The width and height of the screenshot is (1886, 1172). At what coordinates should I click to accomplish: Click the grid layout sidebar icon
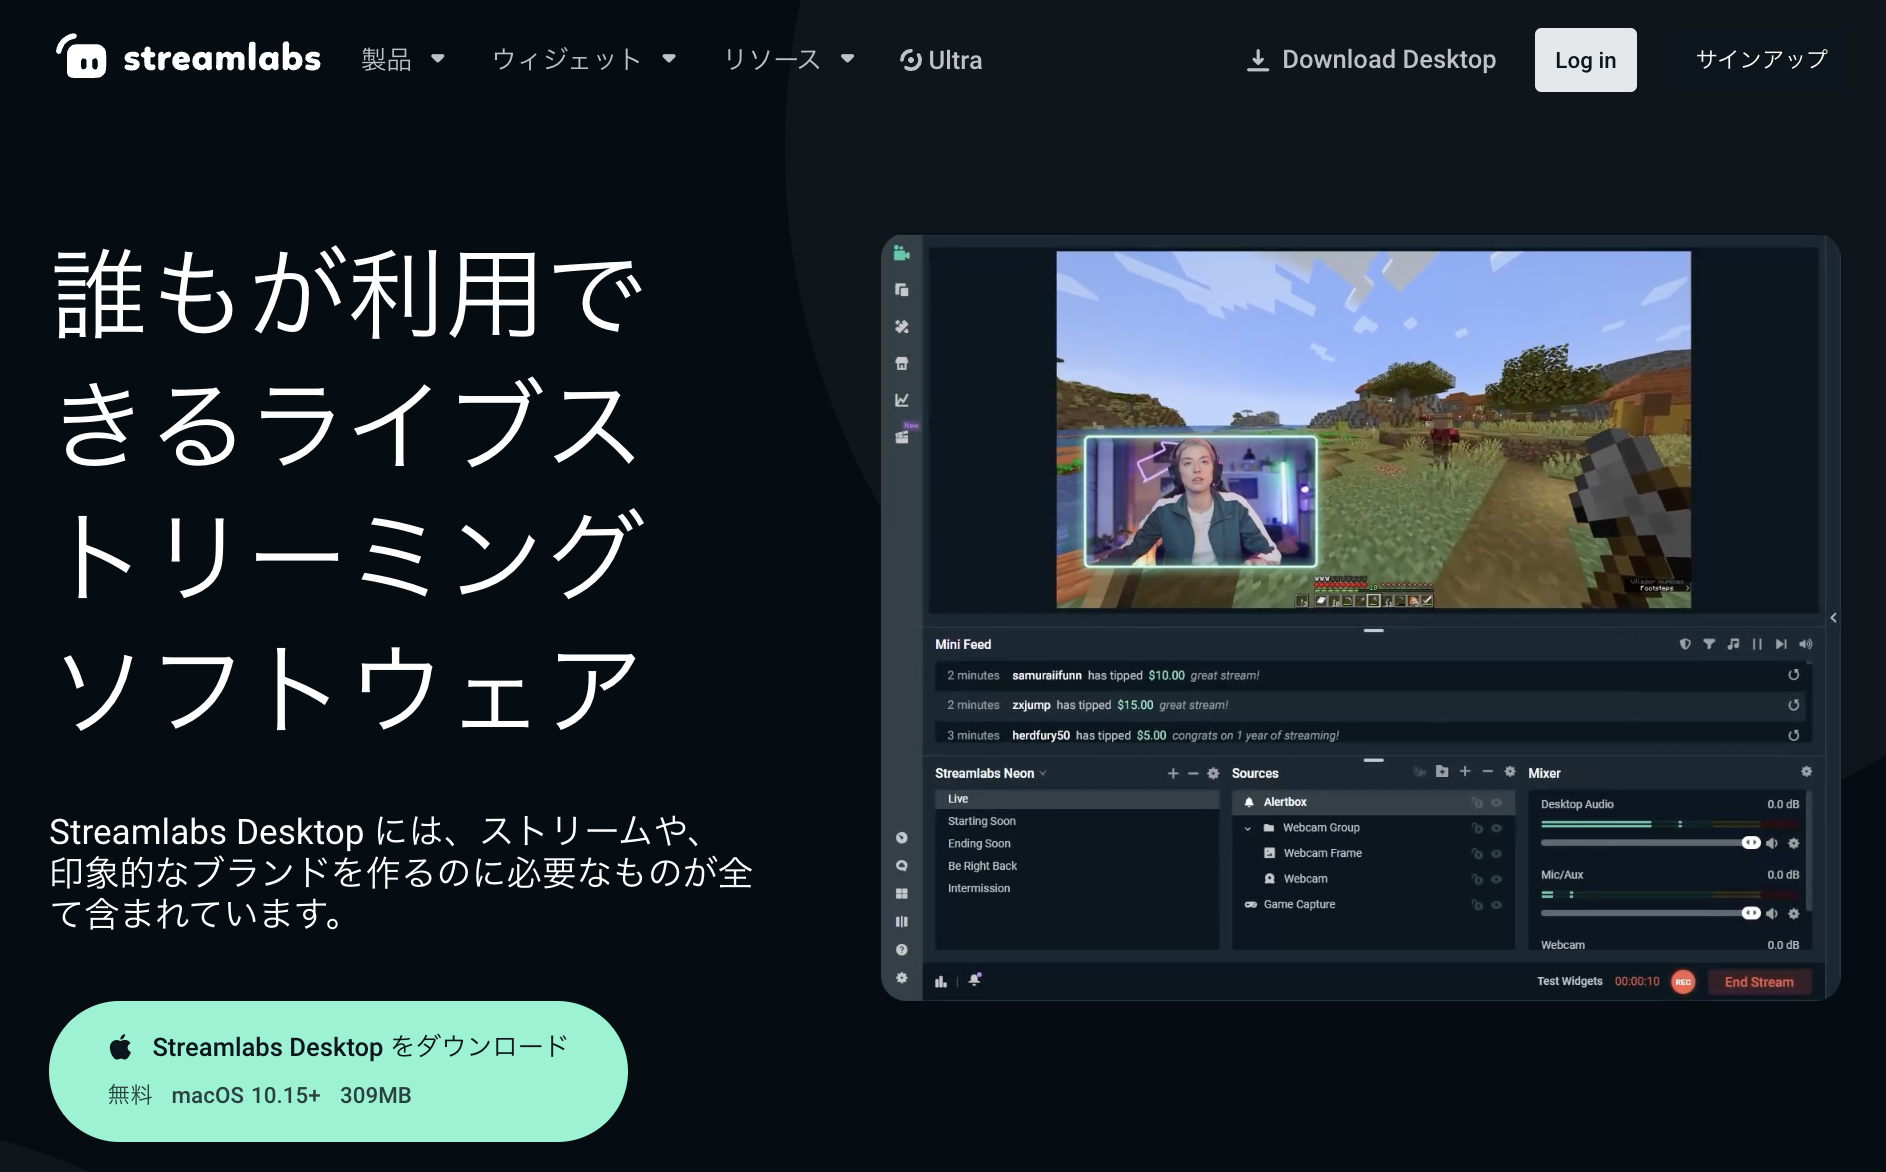901,894
